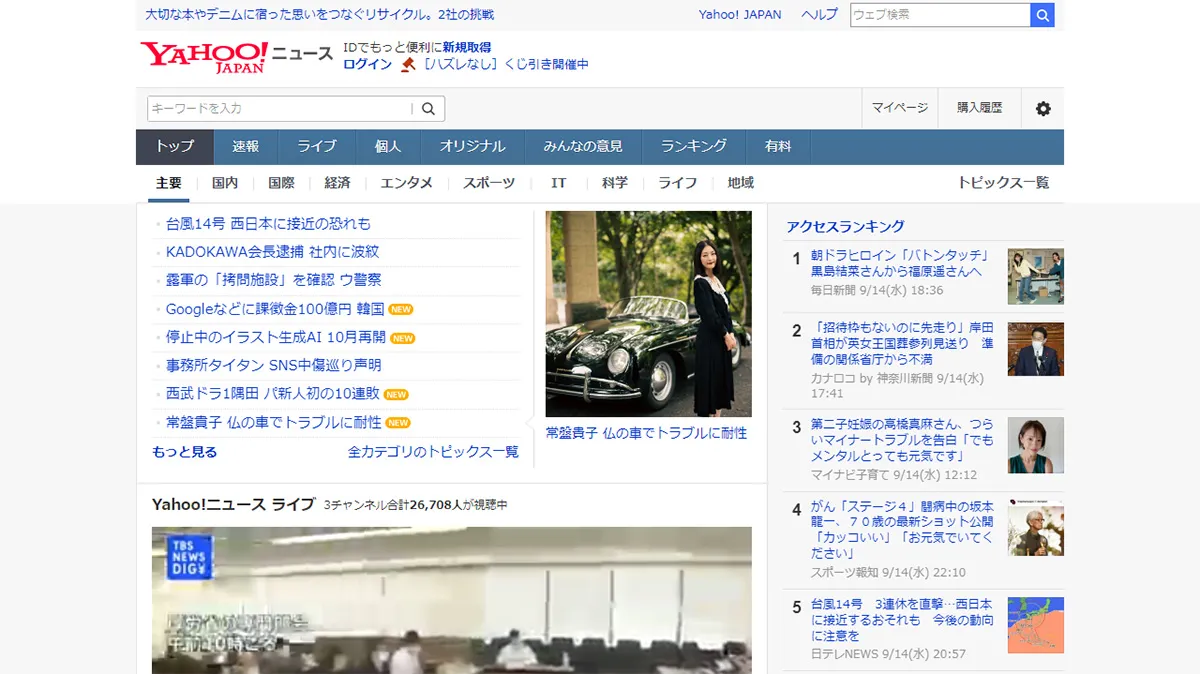Viewport: 1200px width, 674px height.
Task: Click the キーワードを入力 search field
Action: click(x=278, y=109)
